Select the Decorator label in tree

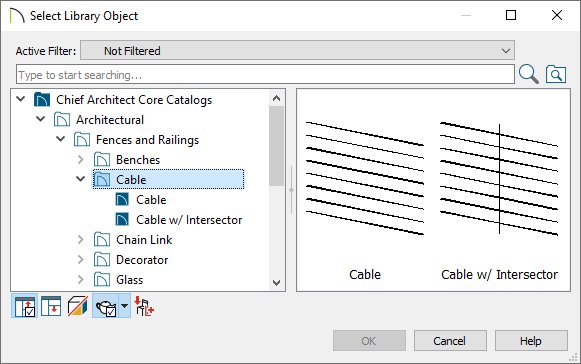142,260
